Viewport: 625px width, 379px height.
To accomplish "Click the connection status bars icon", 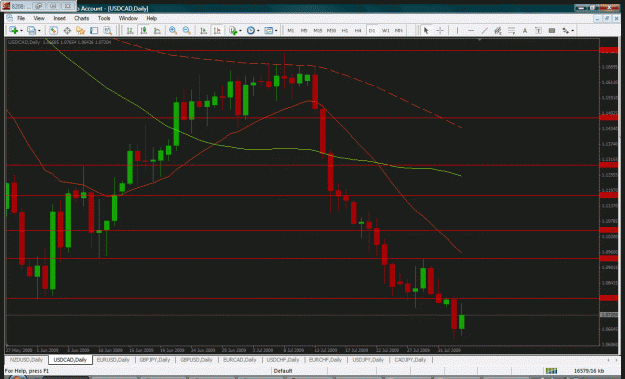I will [x=551, y=371].
